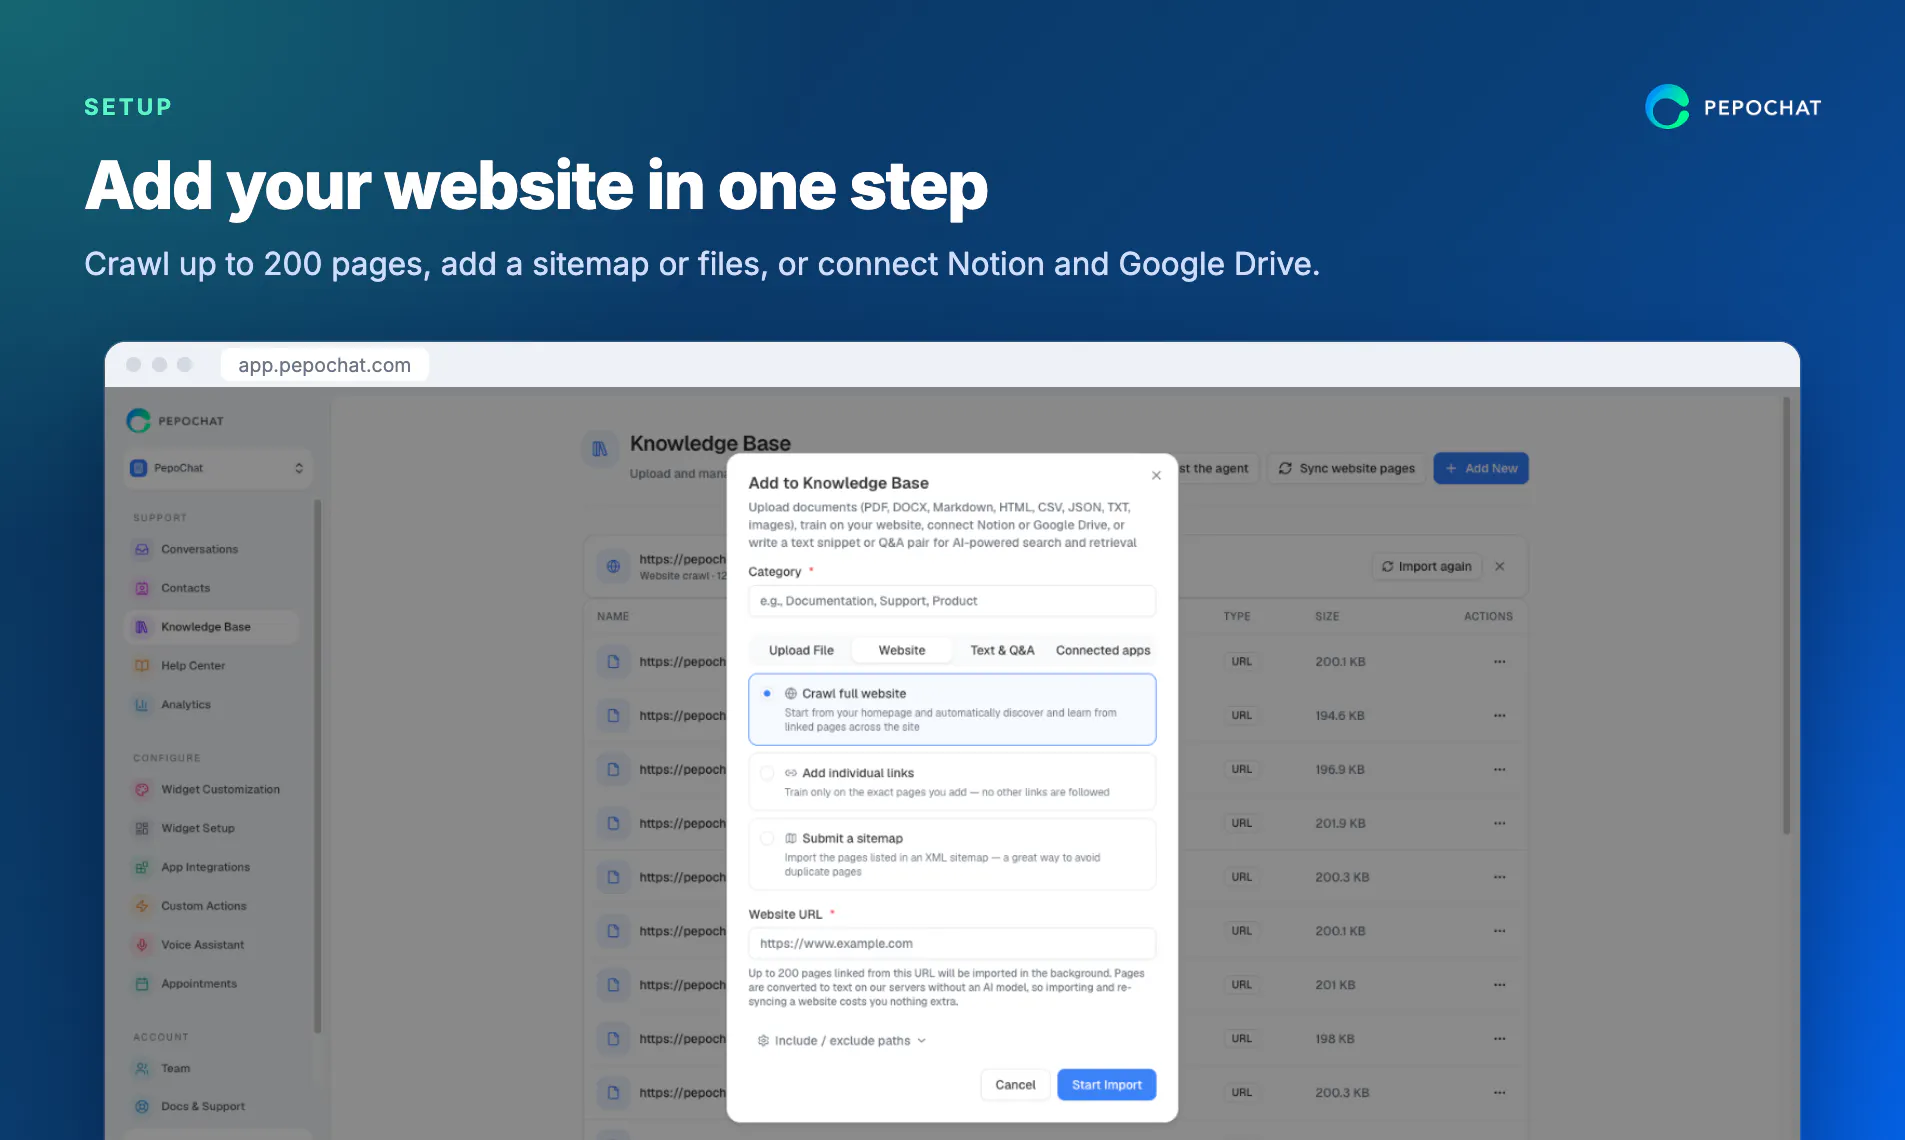Focus the Website URL input field
This screenshot has height=1140, width=1905.
click(952, 944)
